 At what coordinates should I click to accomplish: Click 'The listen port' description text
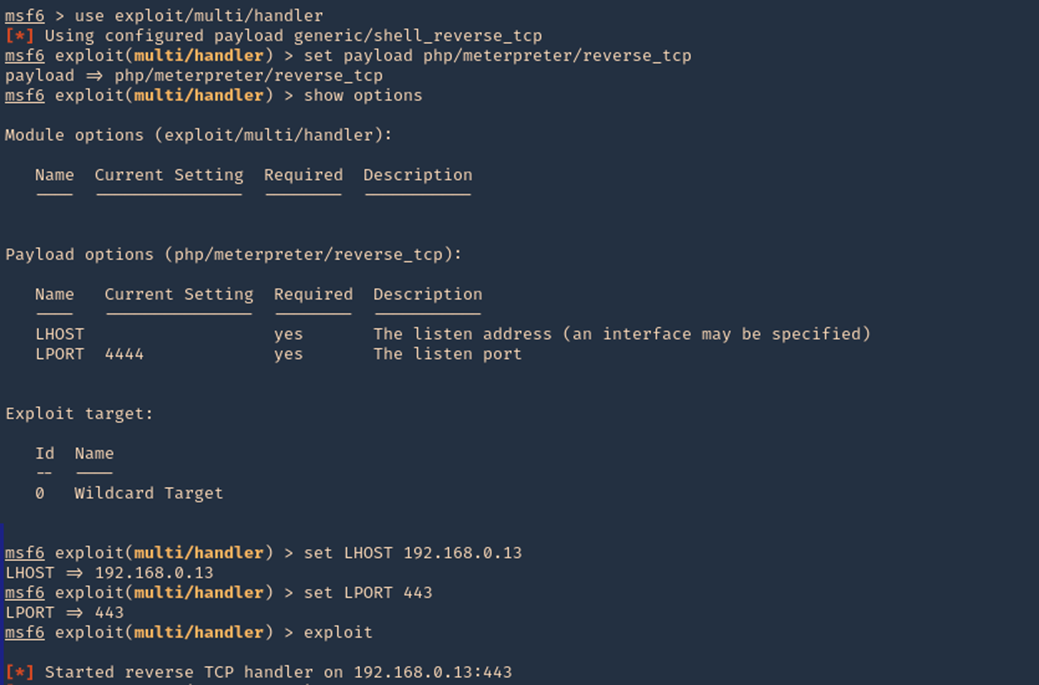tap(447, 354)
